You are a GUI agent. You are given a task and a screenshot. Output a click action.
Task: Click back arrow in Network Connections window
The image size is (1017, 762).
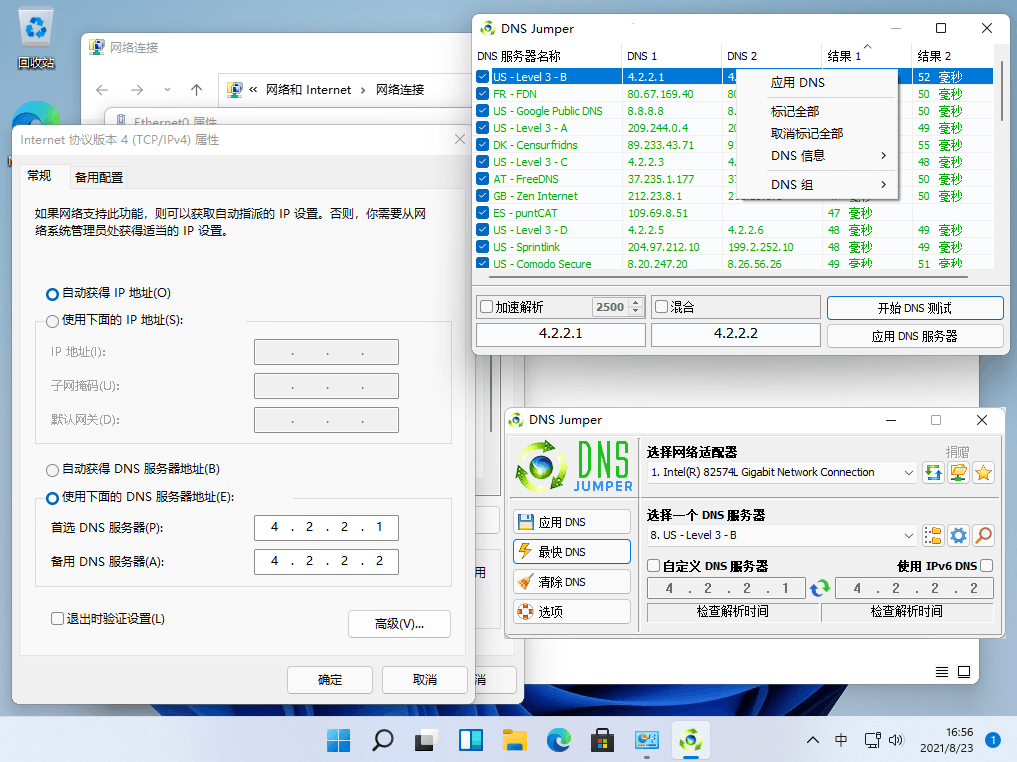pos(102,89)
